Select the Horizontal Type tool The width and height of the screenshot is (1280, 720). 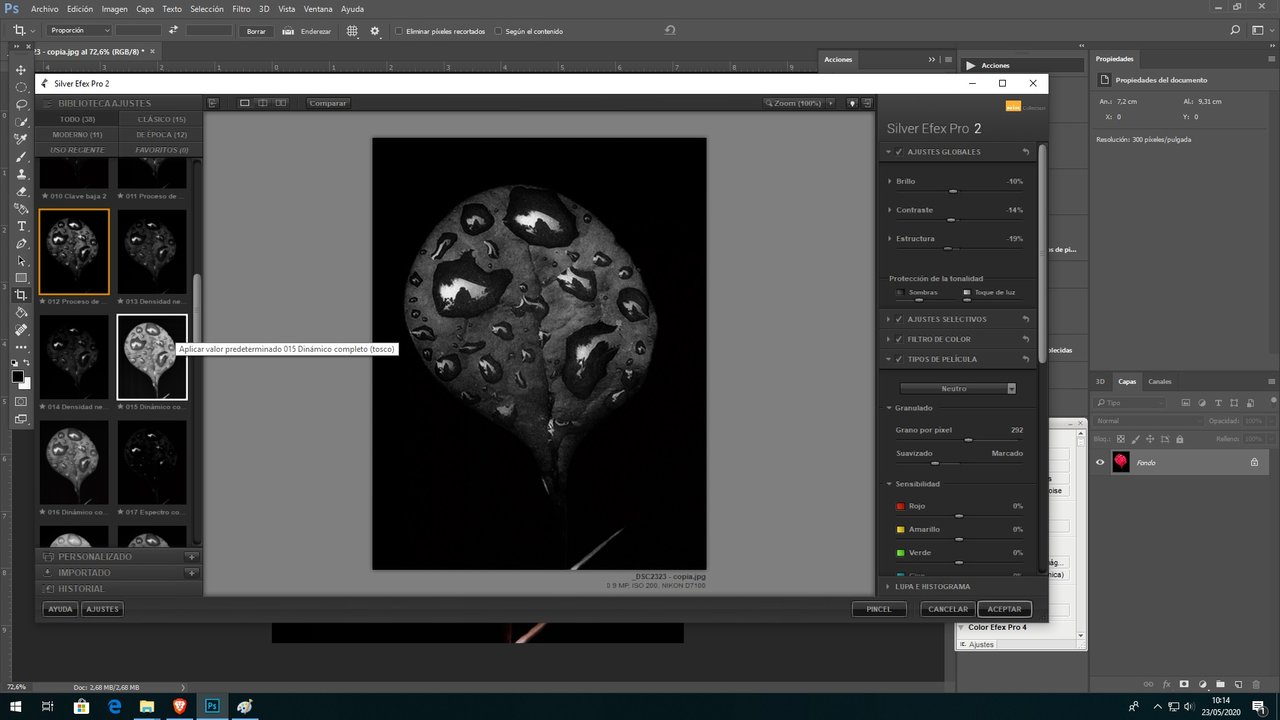click(21, 226)
